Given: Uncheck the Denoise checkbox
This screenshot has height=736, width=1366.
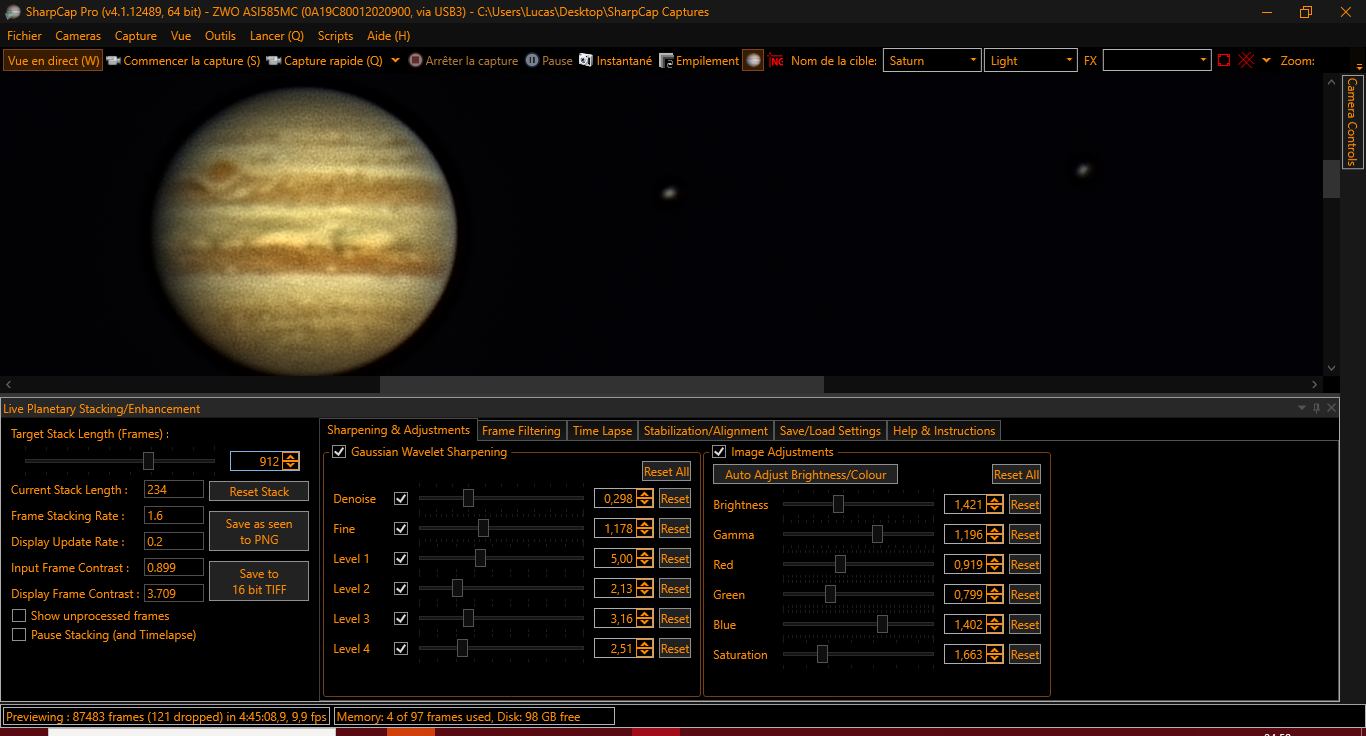Looking at the screenshot, I should click(x=401, y=499).
